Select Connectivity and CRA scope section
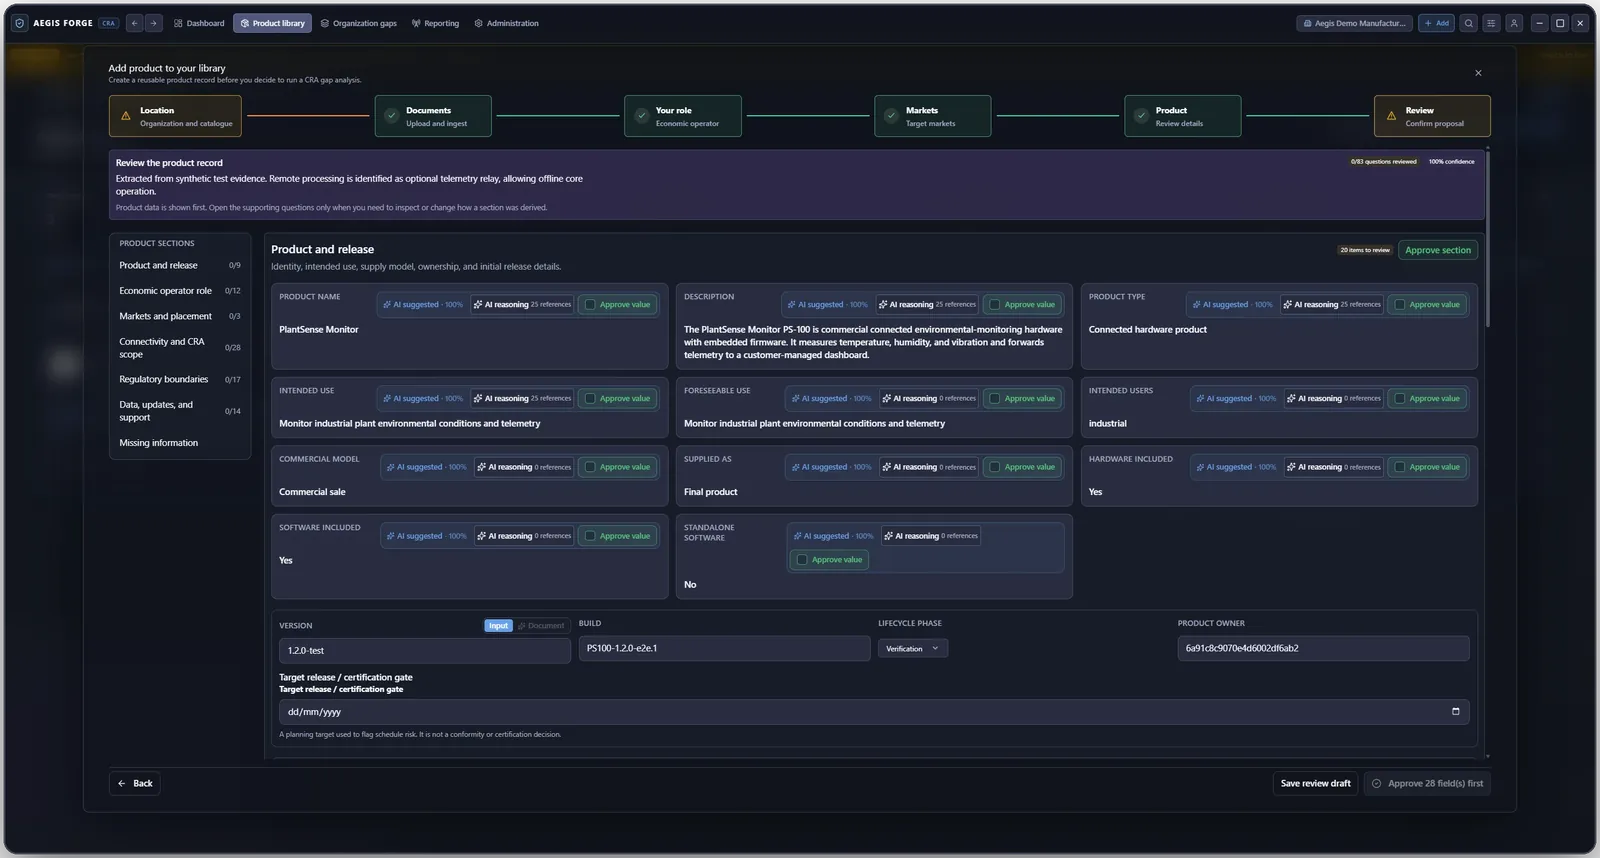The height and width of the screenshot is (858, 1600). [180, 348]
